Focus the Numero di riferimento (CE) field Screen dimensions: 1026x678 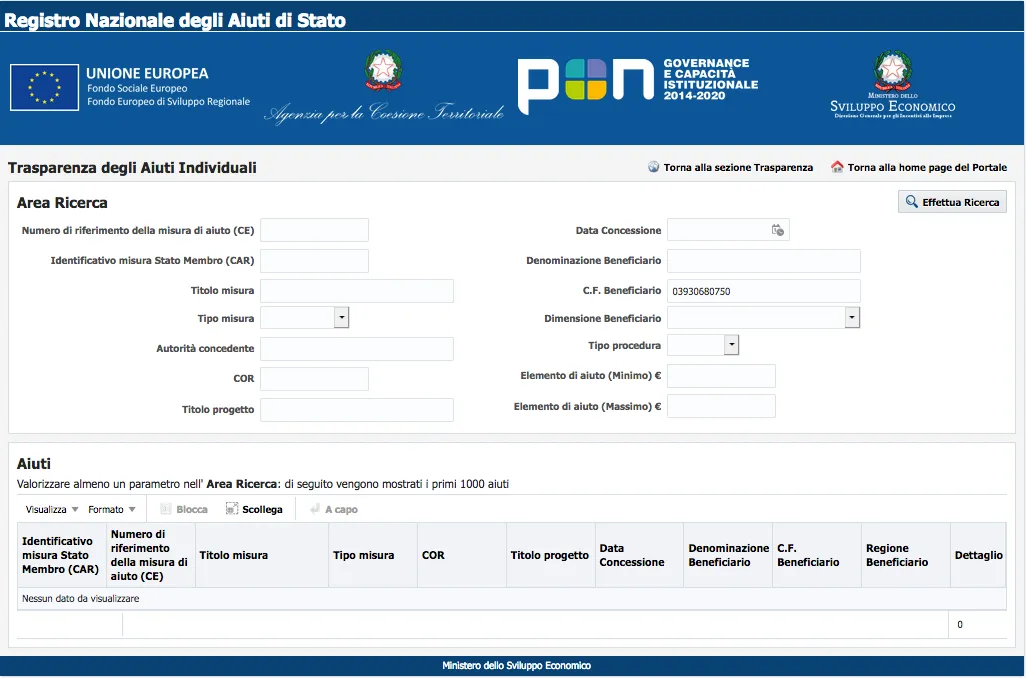pos(314,230)
